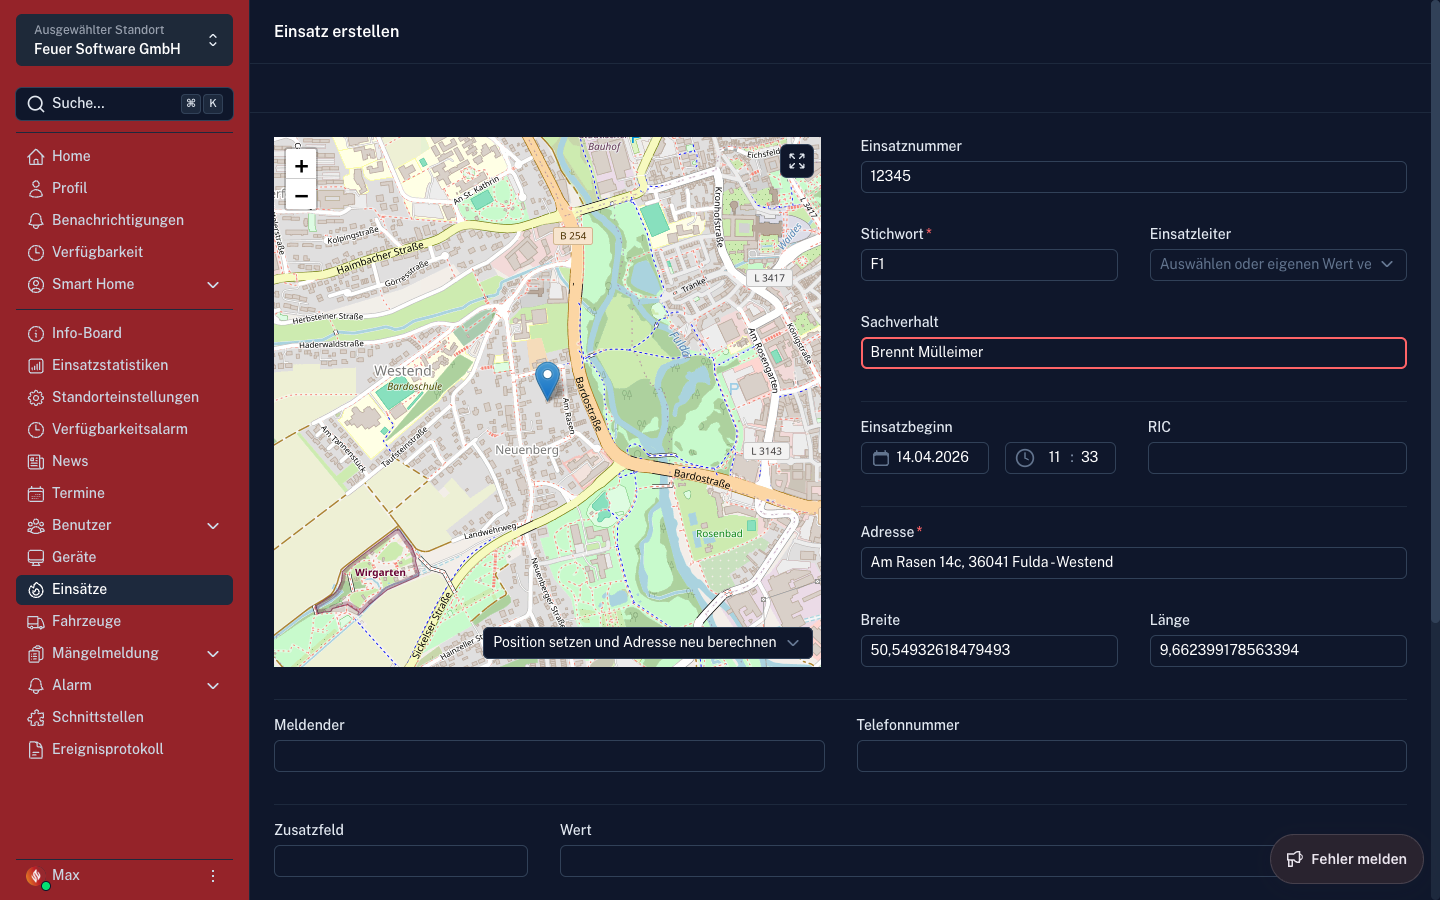The width and height of the screenshot is (1440, 900).
Task: Open the calendar picker icon in Einsatzbeginn
Action: [x=881, y=458]
